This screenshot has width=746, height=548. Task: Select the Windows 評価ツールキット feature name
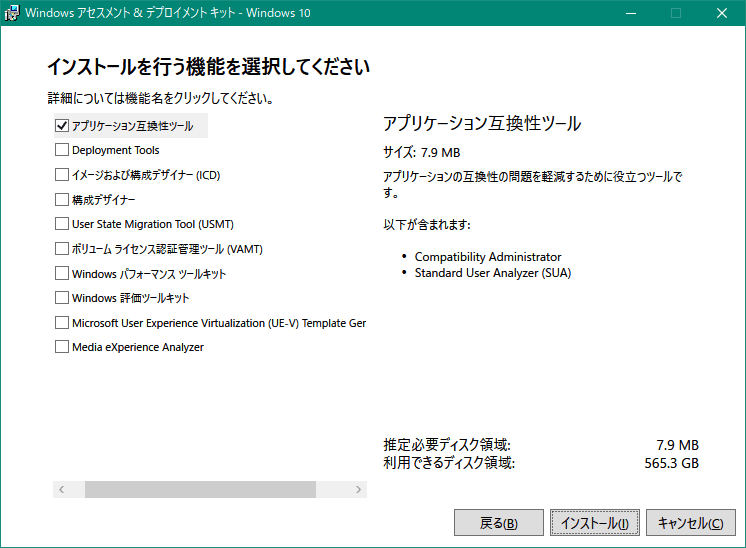coord(130,298)
